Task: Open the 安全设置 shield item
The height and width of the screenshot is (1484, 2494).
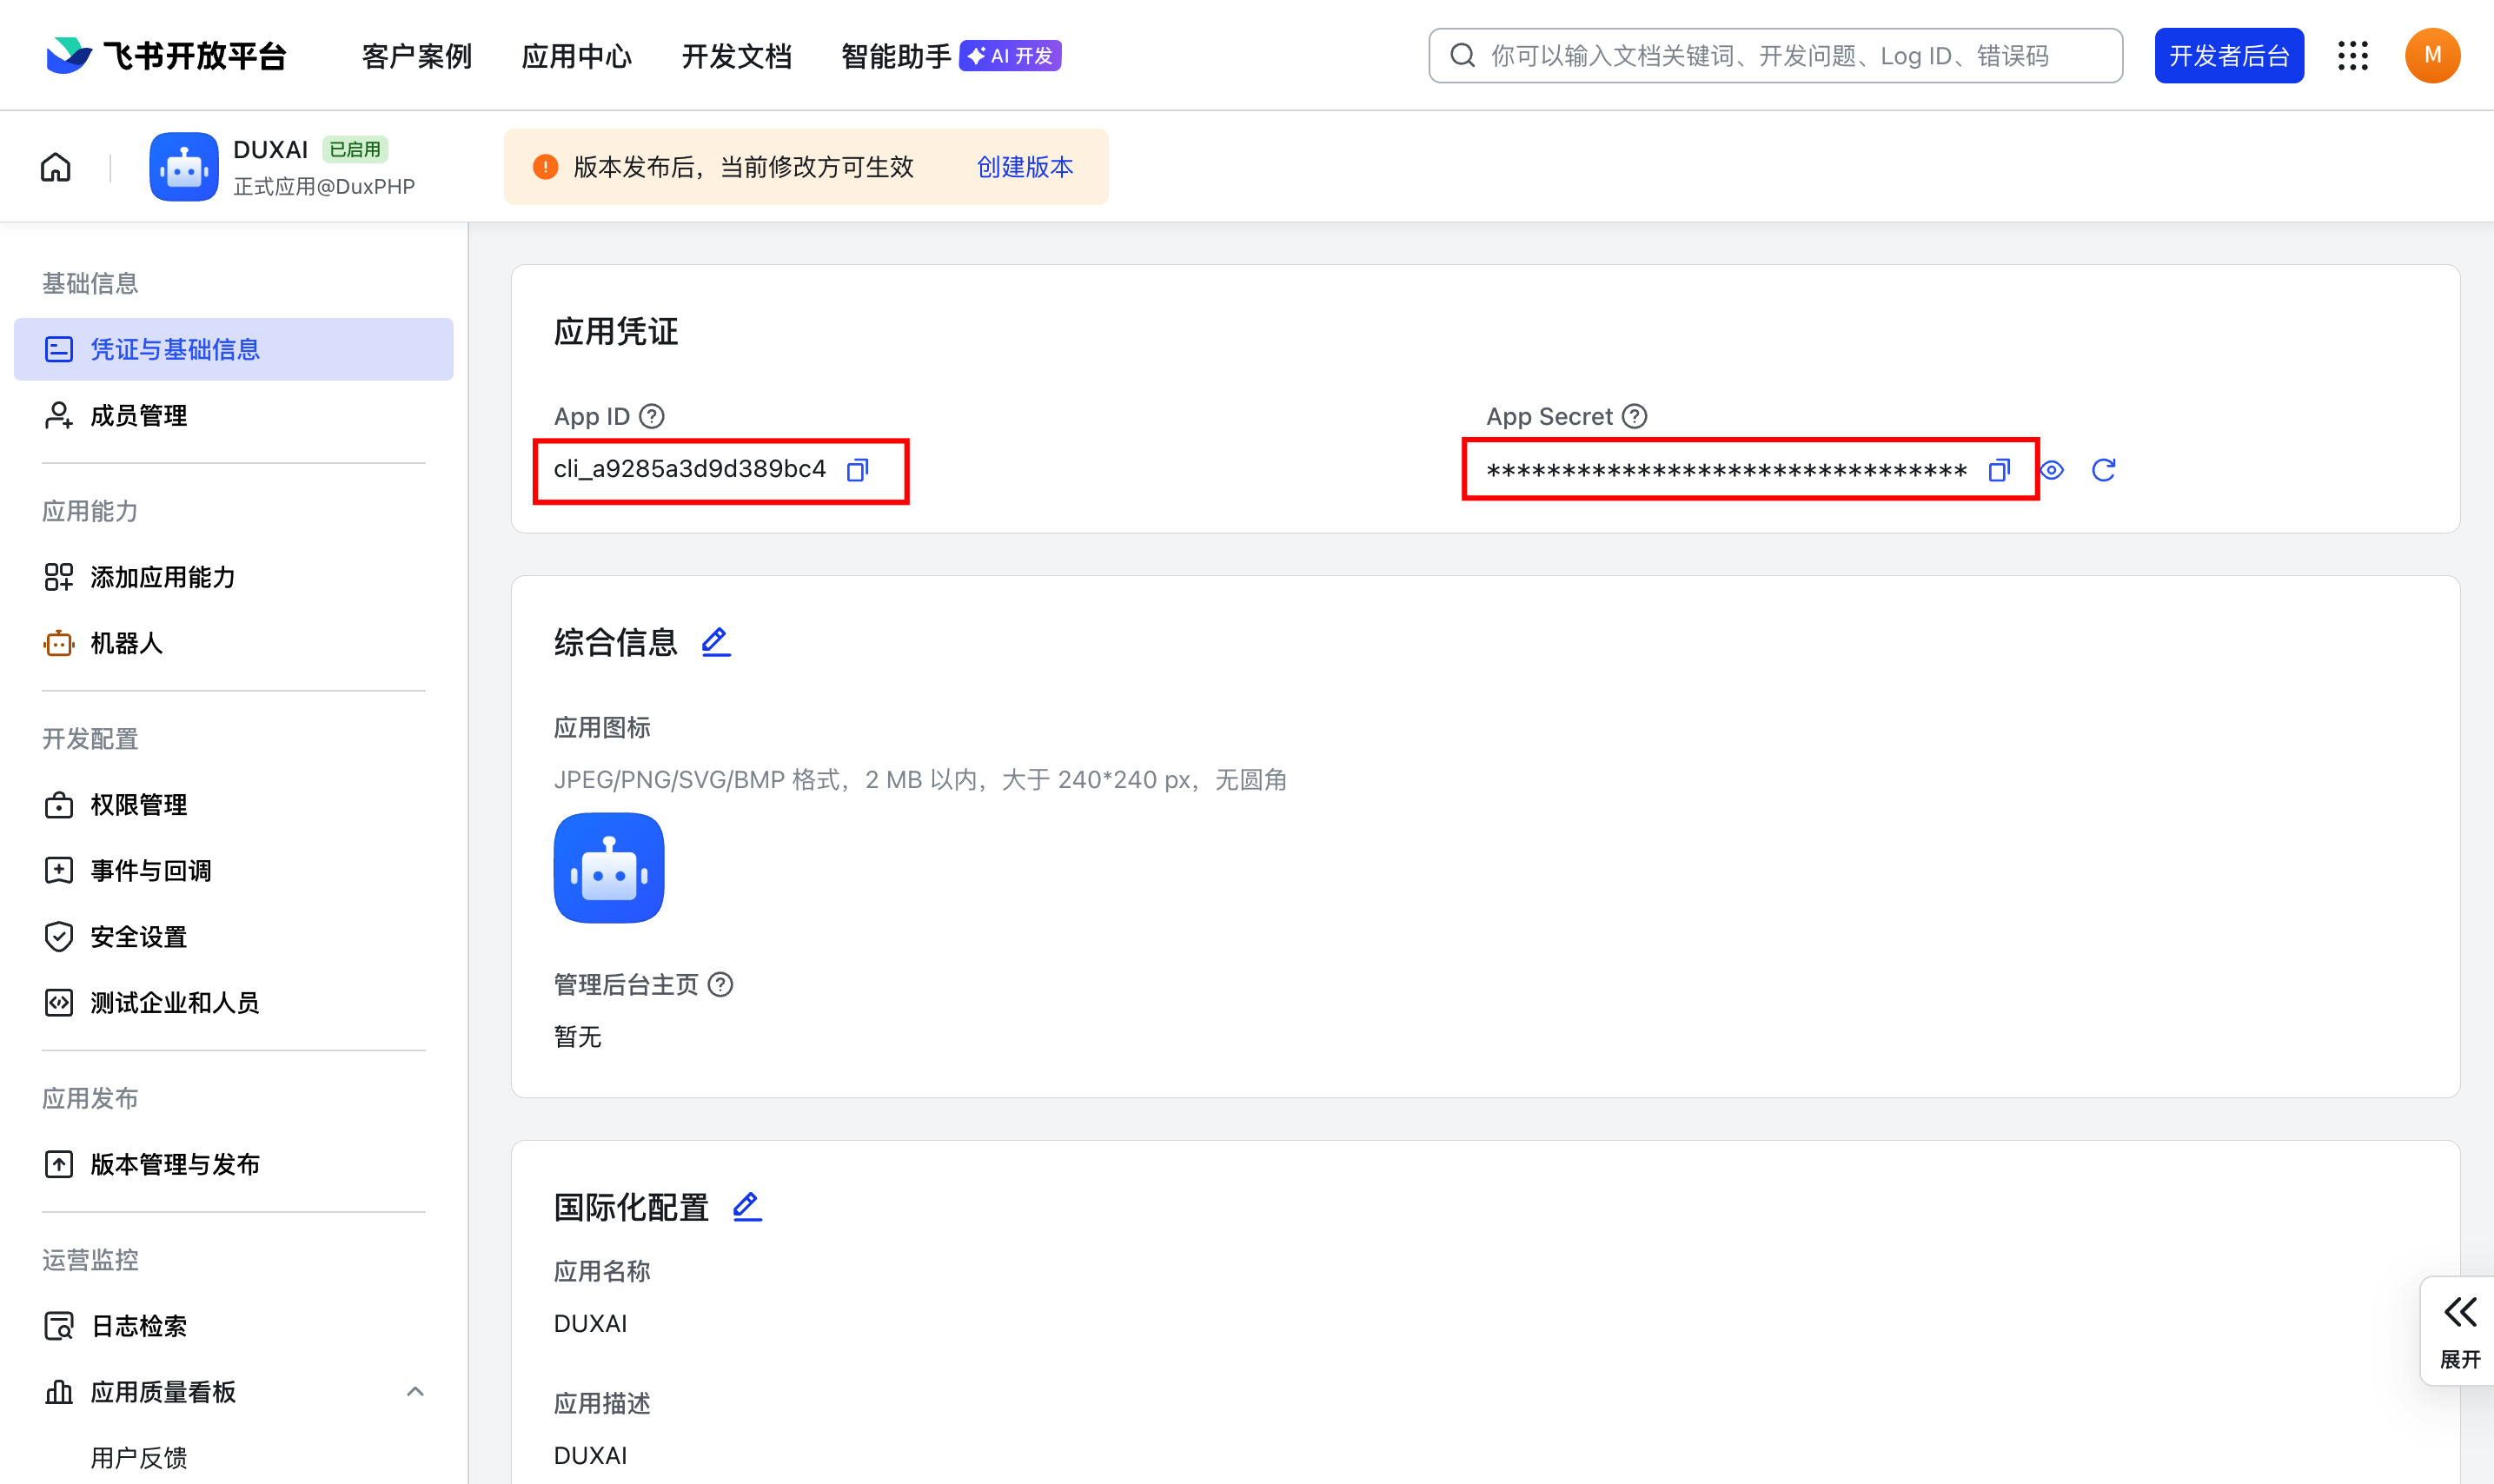Action: (137, 936)
